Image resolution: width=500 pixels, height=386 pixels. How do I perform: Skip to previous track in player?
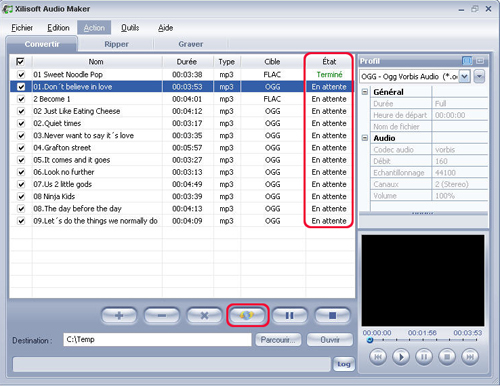378,357
